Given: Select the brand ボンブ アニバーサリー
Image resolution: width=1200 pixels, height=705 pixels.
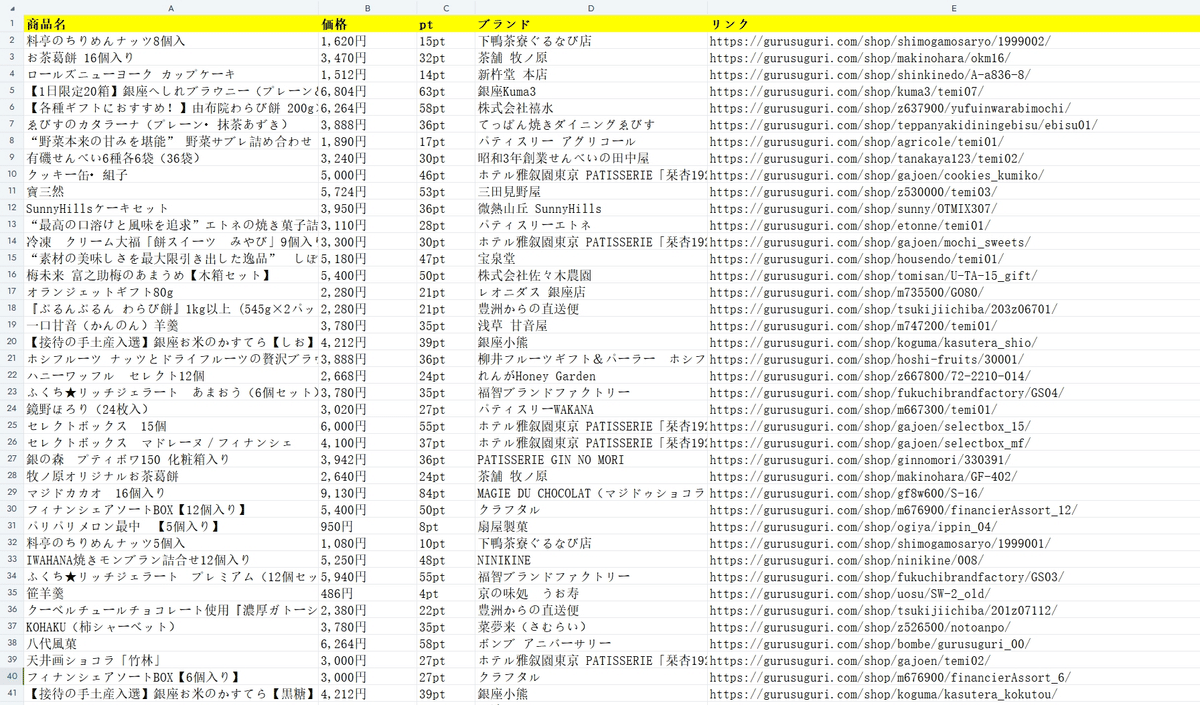Looking at the screenshot, I should point(591,643).
